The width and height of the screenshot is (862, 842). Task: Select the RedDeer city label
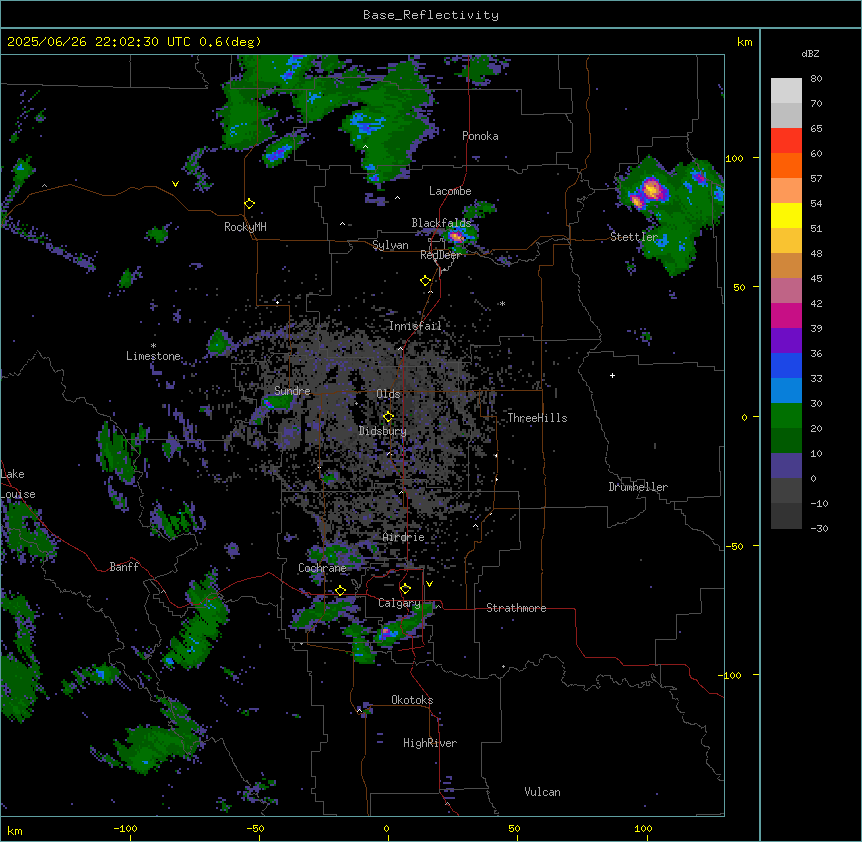[440, 255]
